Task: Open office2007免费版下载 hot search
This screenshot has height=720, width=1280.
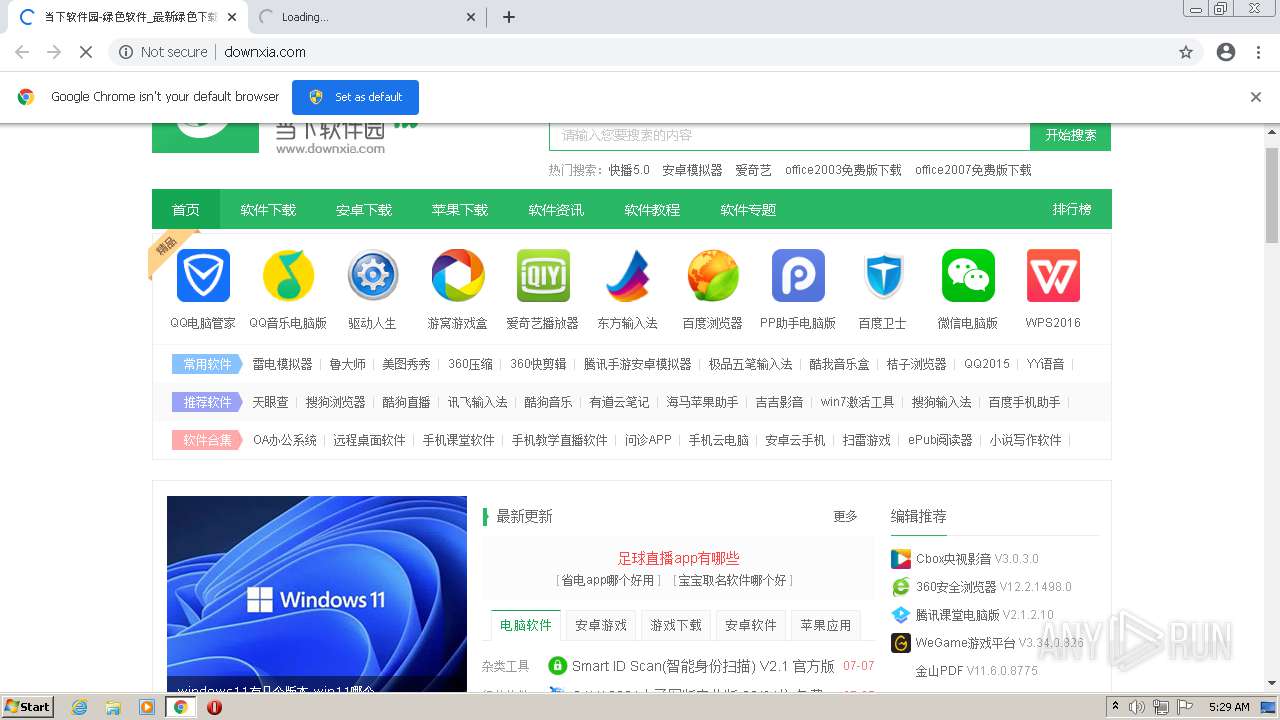Action: pos(973,170)
